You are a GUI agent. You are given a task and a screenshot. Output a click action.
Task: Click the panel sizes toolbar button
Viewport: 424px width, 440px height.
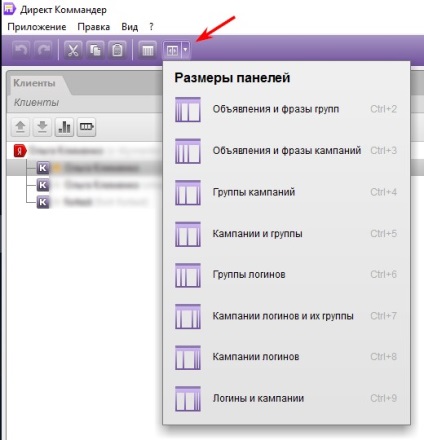(x=172, y=50)
